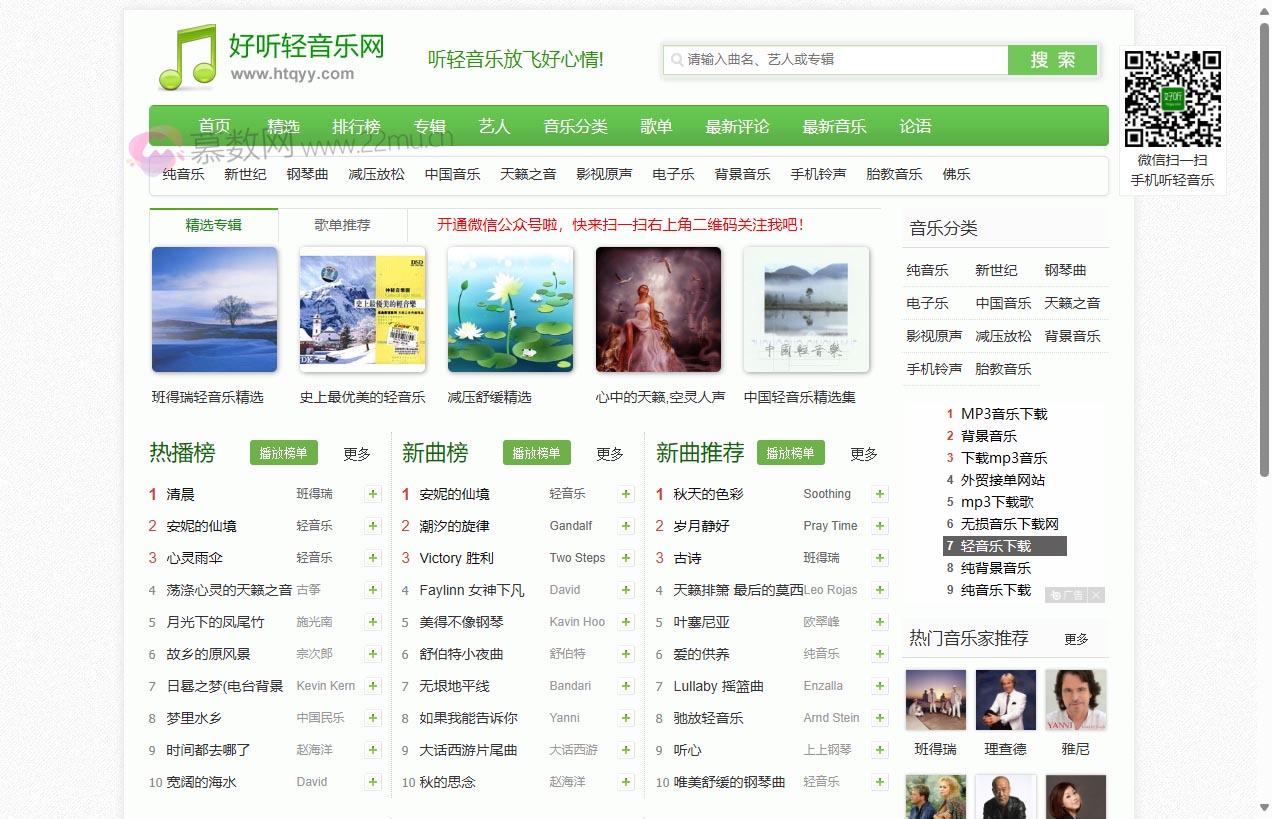Open the 艺人 navigation menu
This screenshot has height=819, width=1272.
click(x=495, y=126)
